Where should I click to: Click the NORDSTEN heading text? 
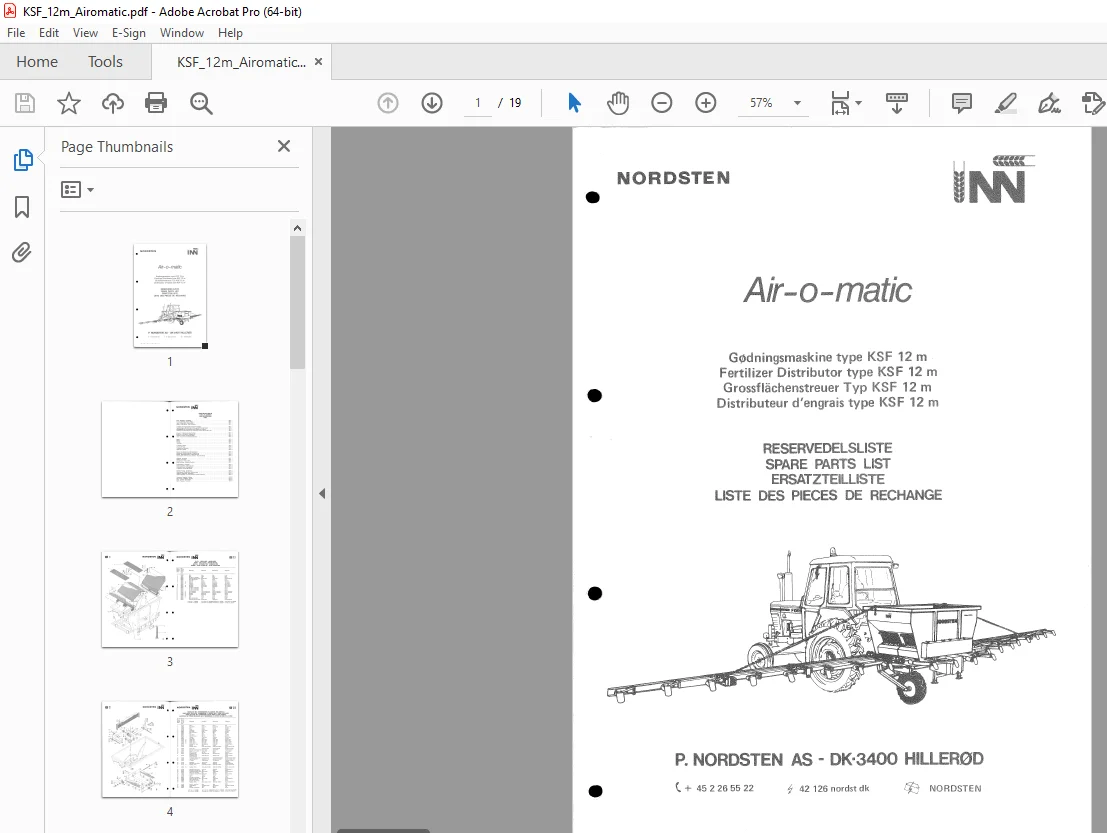click(x=674, y=178)
